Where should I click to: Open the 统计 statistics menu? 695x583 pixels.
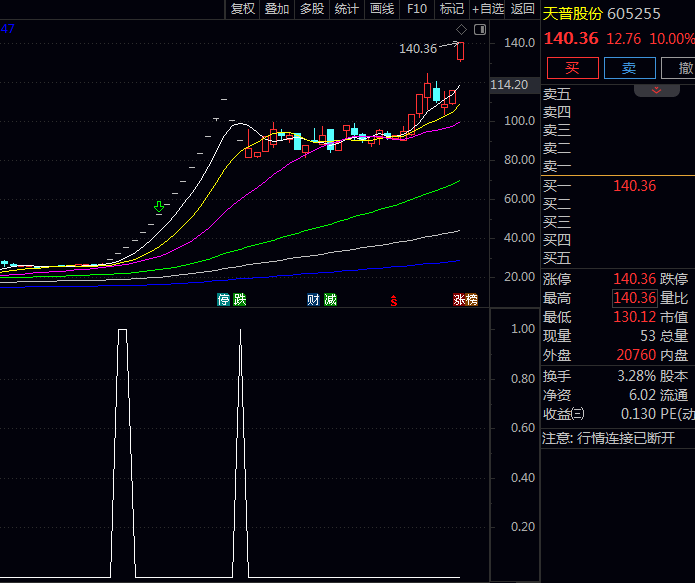[347, 9]
